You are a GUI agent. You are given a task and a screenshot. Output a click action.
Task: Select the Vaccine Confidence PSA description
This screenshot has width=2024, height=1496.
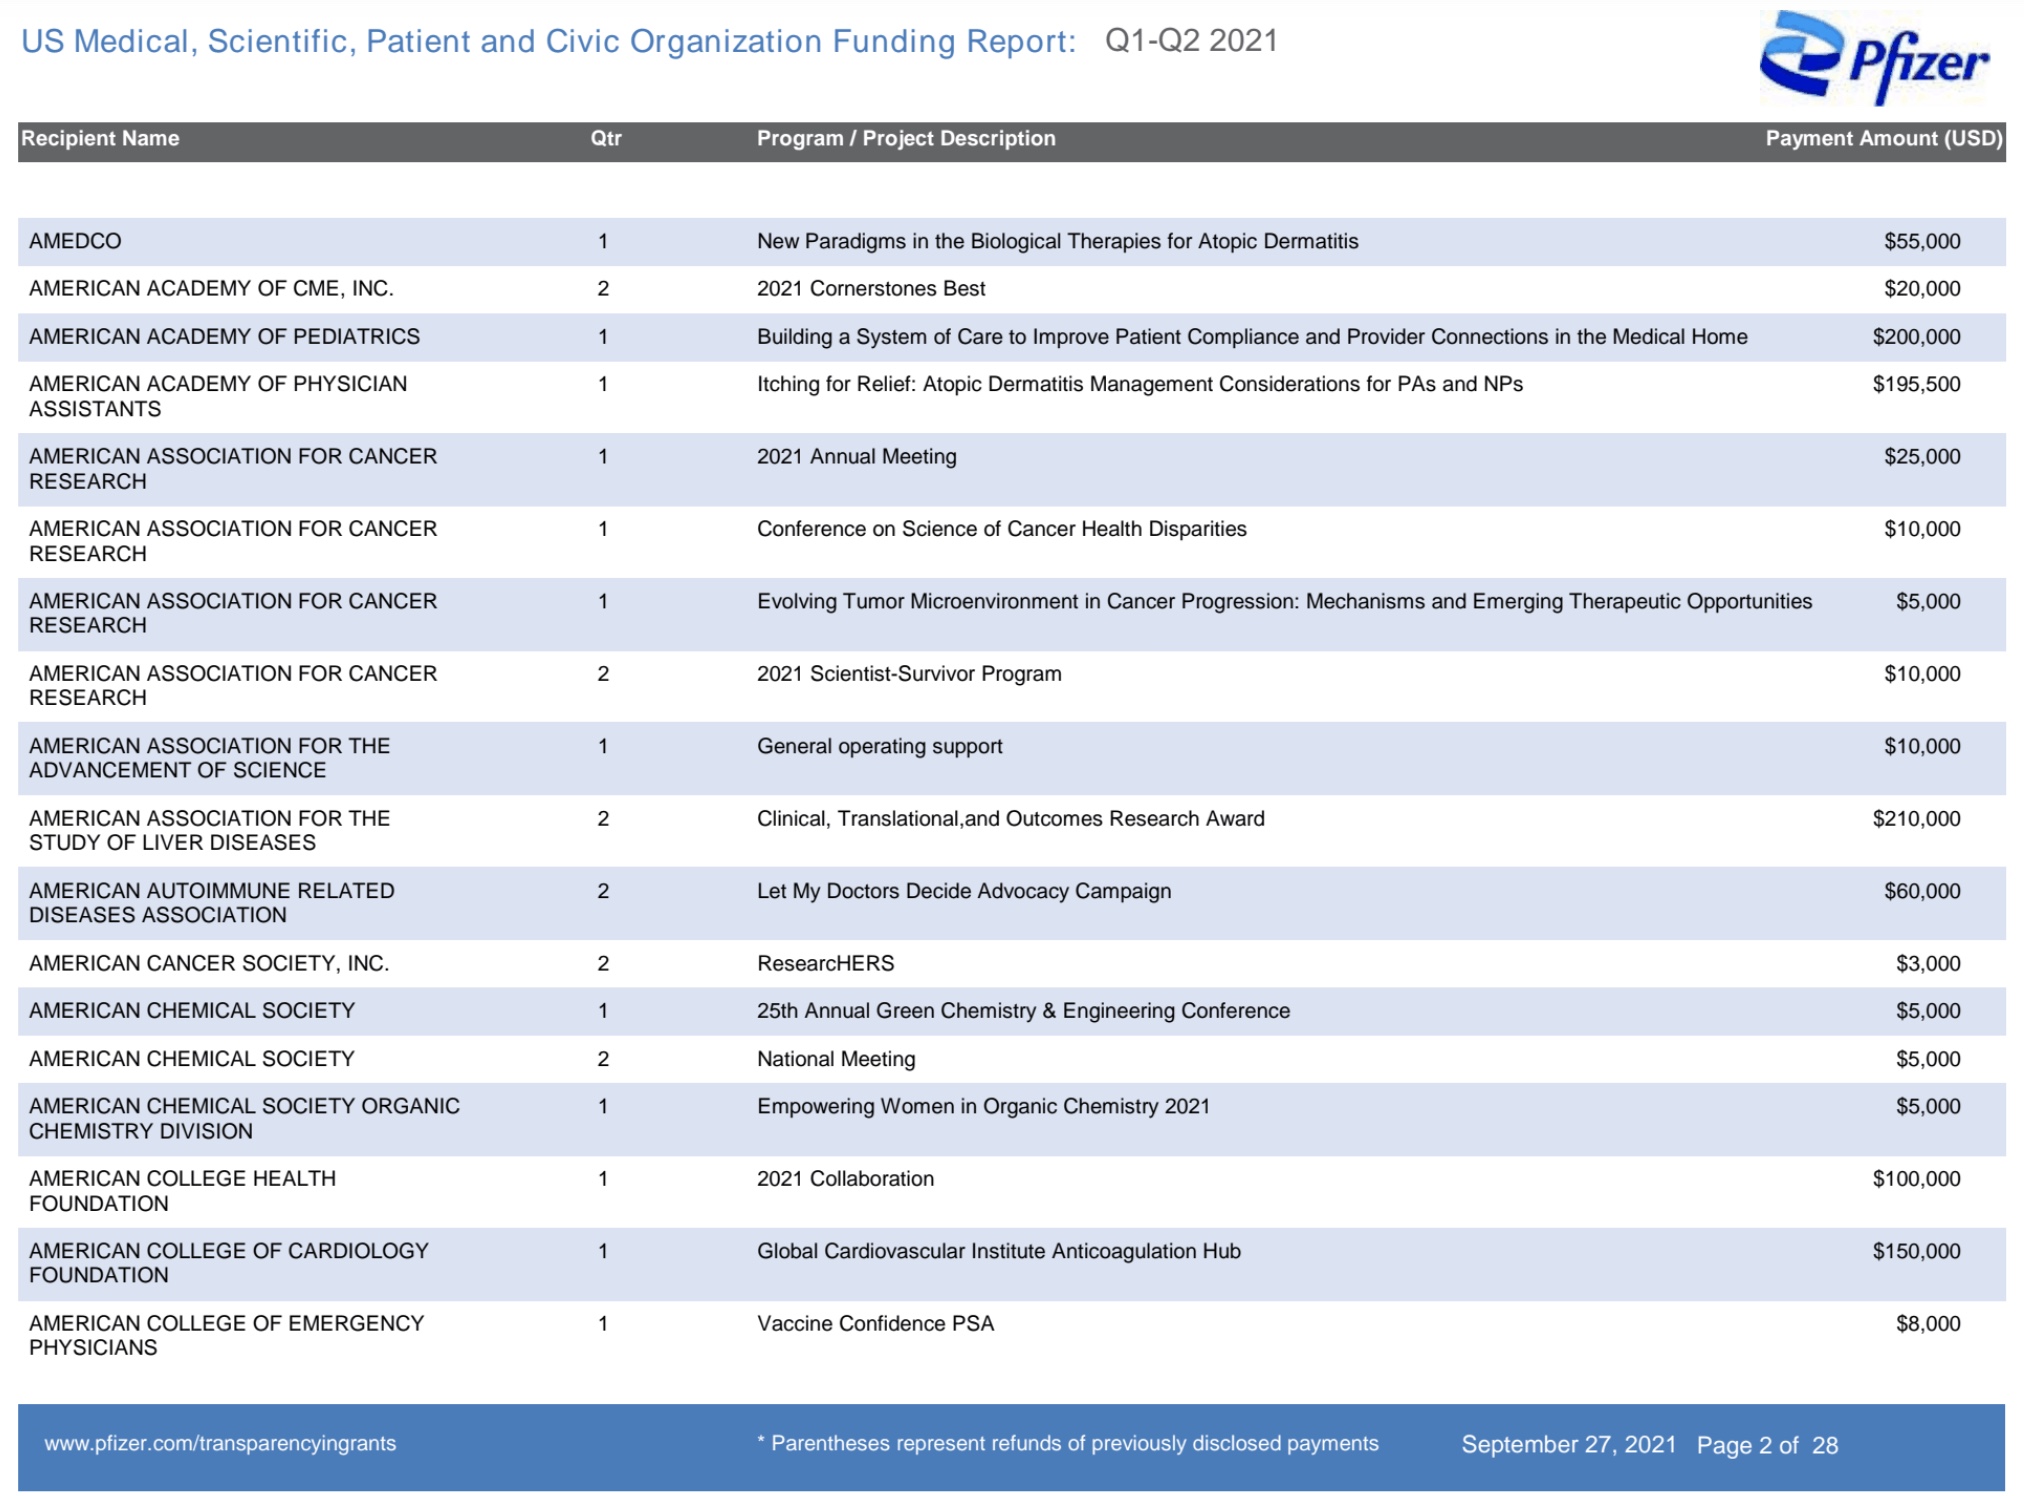pyautogui.click(x=875, y=1323)
